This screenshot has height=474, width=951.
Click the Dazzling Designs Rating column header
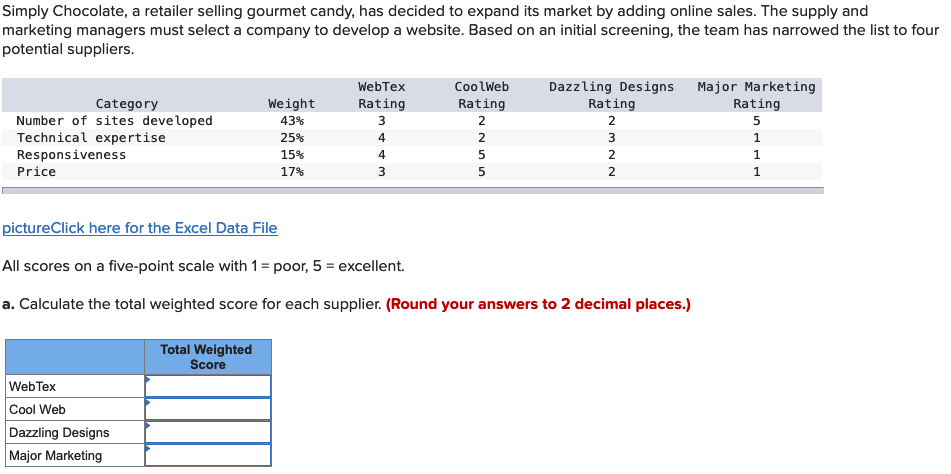[x=611, y=95]
